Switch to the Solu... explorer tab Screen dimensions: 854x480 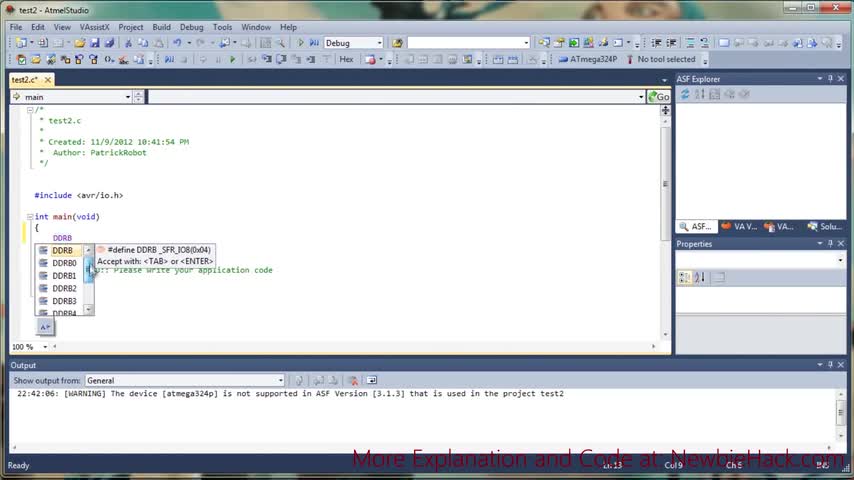(x=825, y=226)
